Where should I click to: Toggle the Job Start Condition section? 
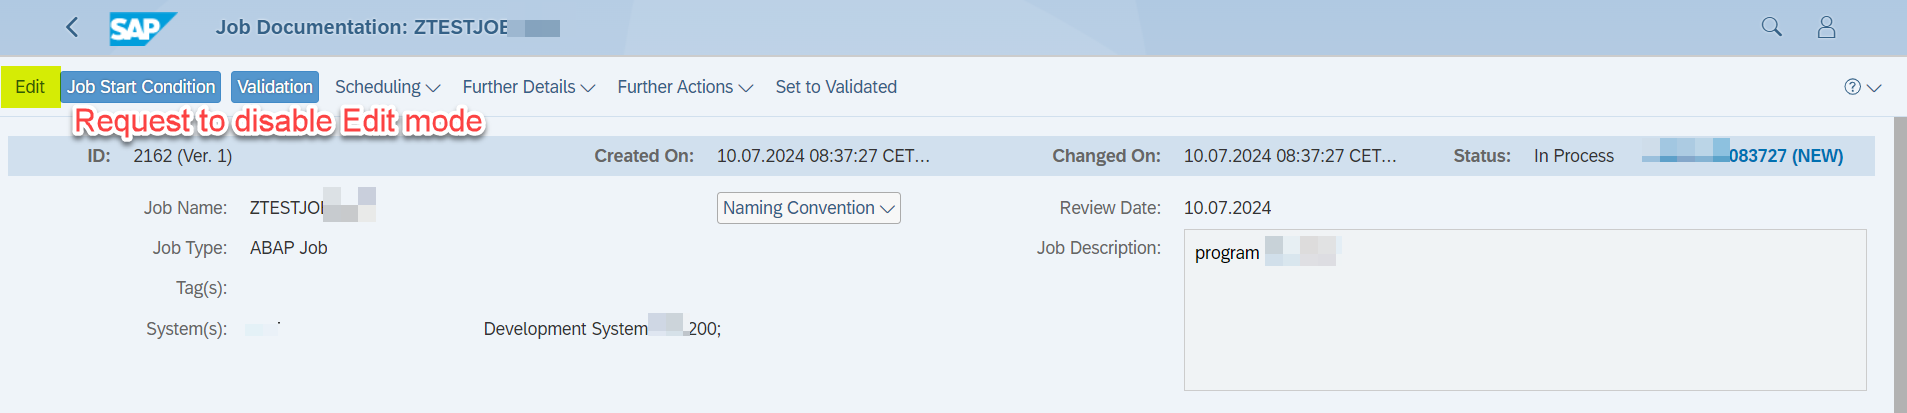tap(141, 87)
